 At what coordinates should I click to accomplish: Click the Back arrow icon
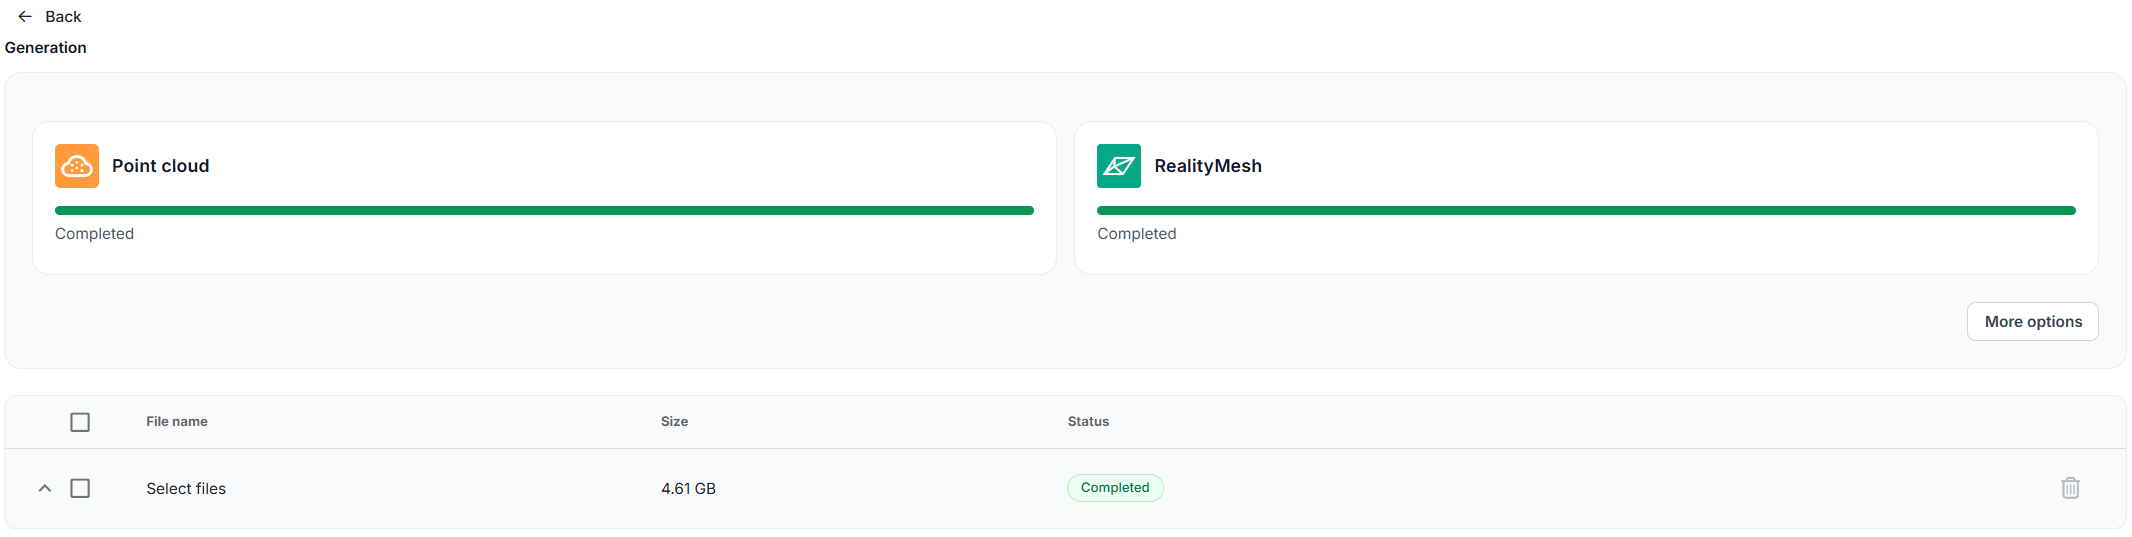point(25,17)
